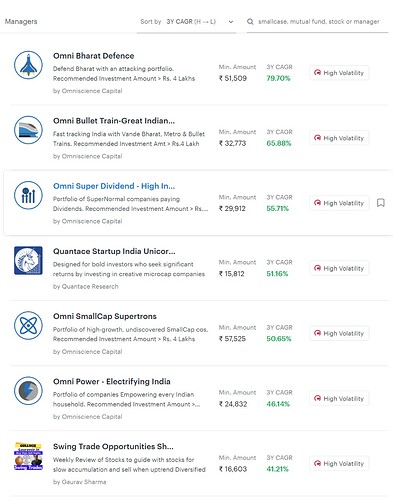Bookmark the Omni Super Dividend smallcase
This screenshot has height=500, width=393.
381,203
